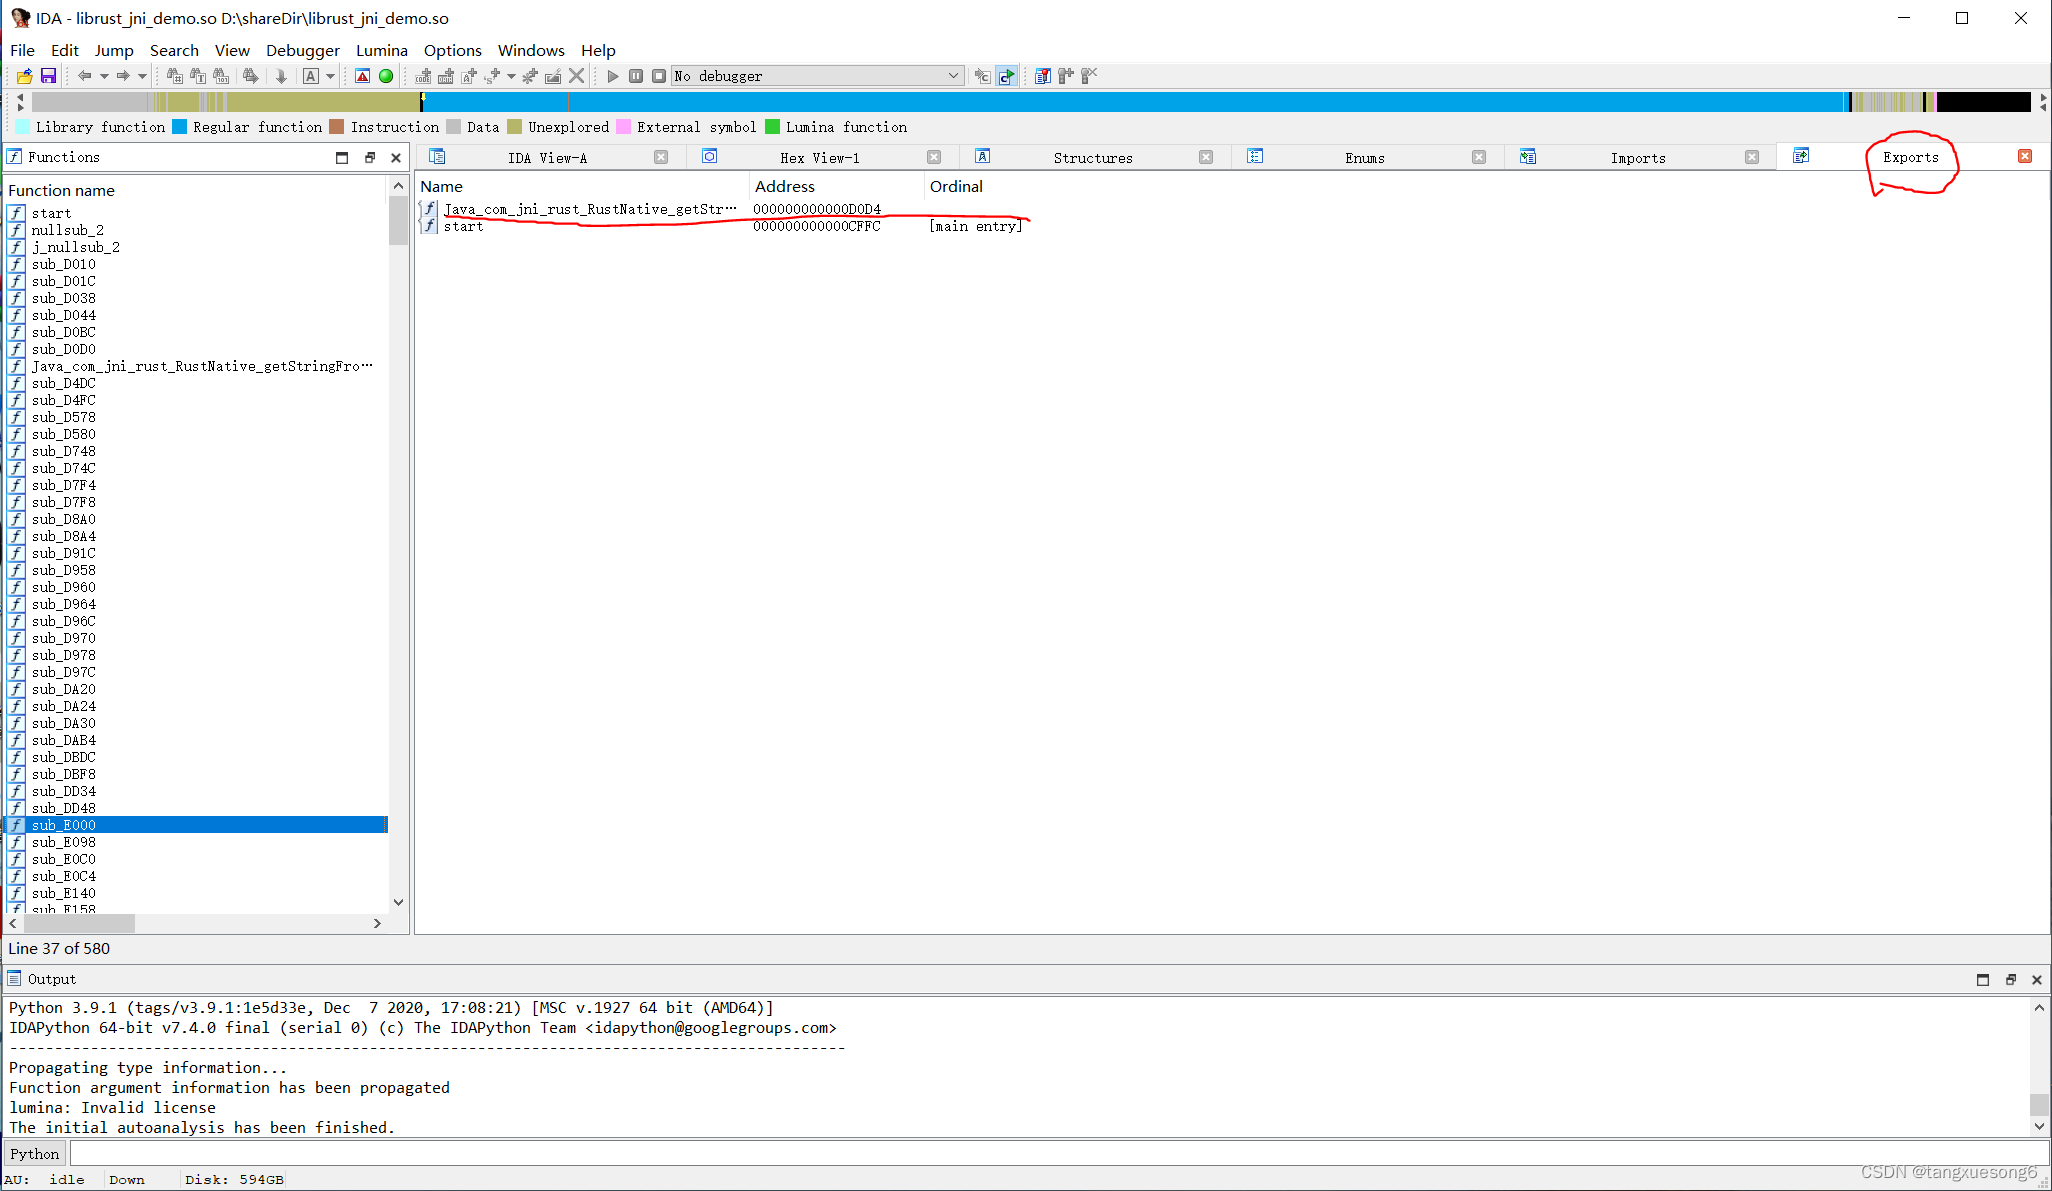The height and width of the screenshot is (1191, 2052).
Task: Sort exports by Ordinal column header
Action: tap(956, 186)
